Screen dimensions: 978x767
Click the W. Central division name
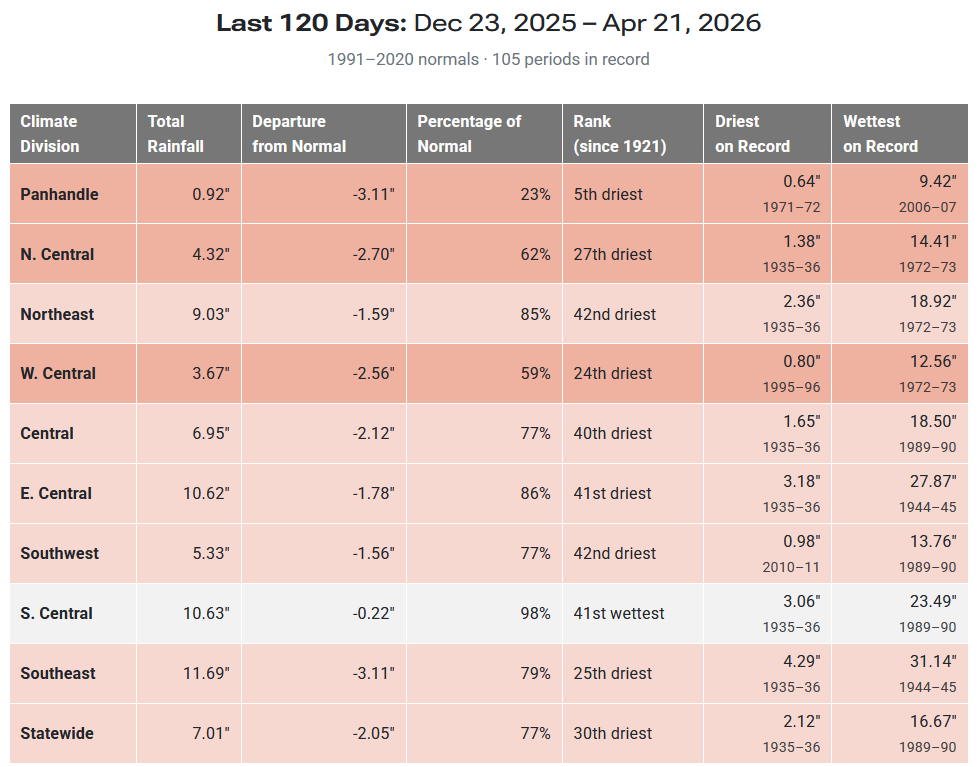(58, 374)
